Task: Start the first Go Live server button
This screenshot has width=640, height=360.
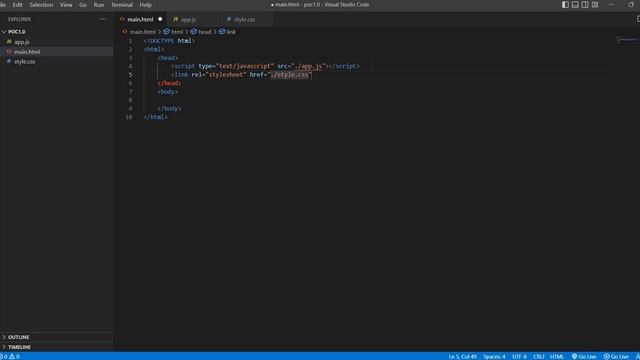Action: (584, 356)
